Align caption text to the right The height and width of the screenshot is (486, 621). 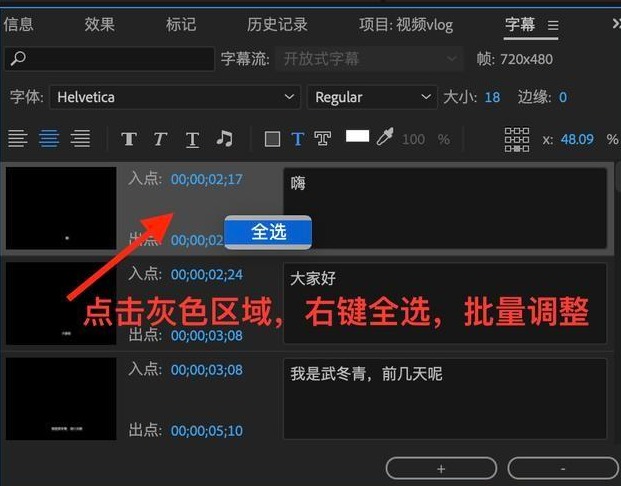[80, 139]
